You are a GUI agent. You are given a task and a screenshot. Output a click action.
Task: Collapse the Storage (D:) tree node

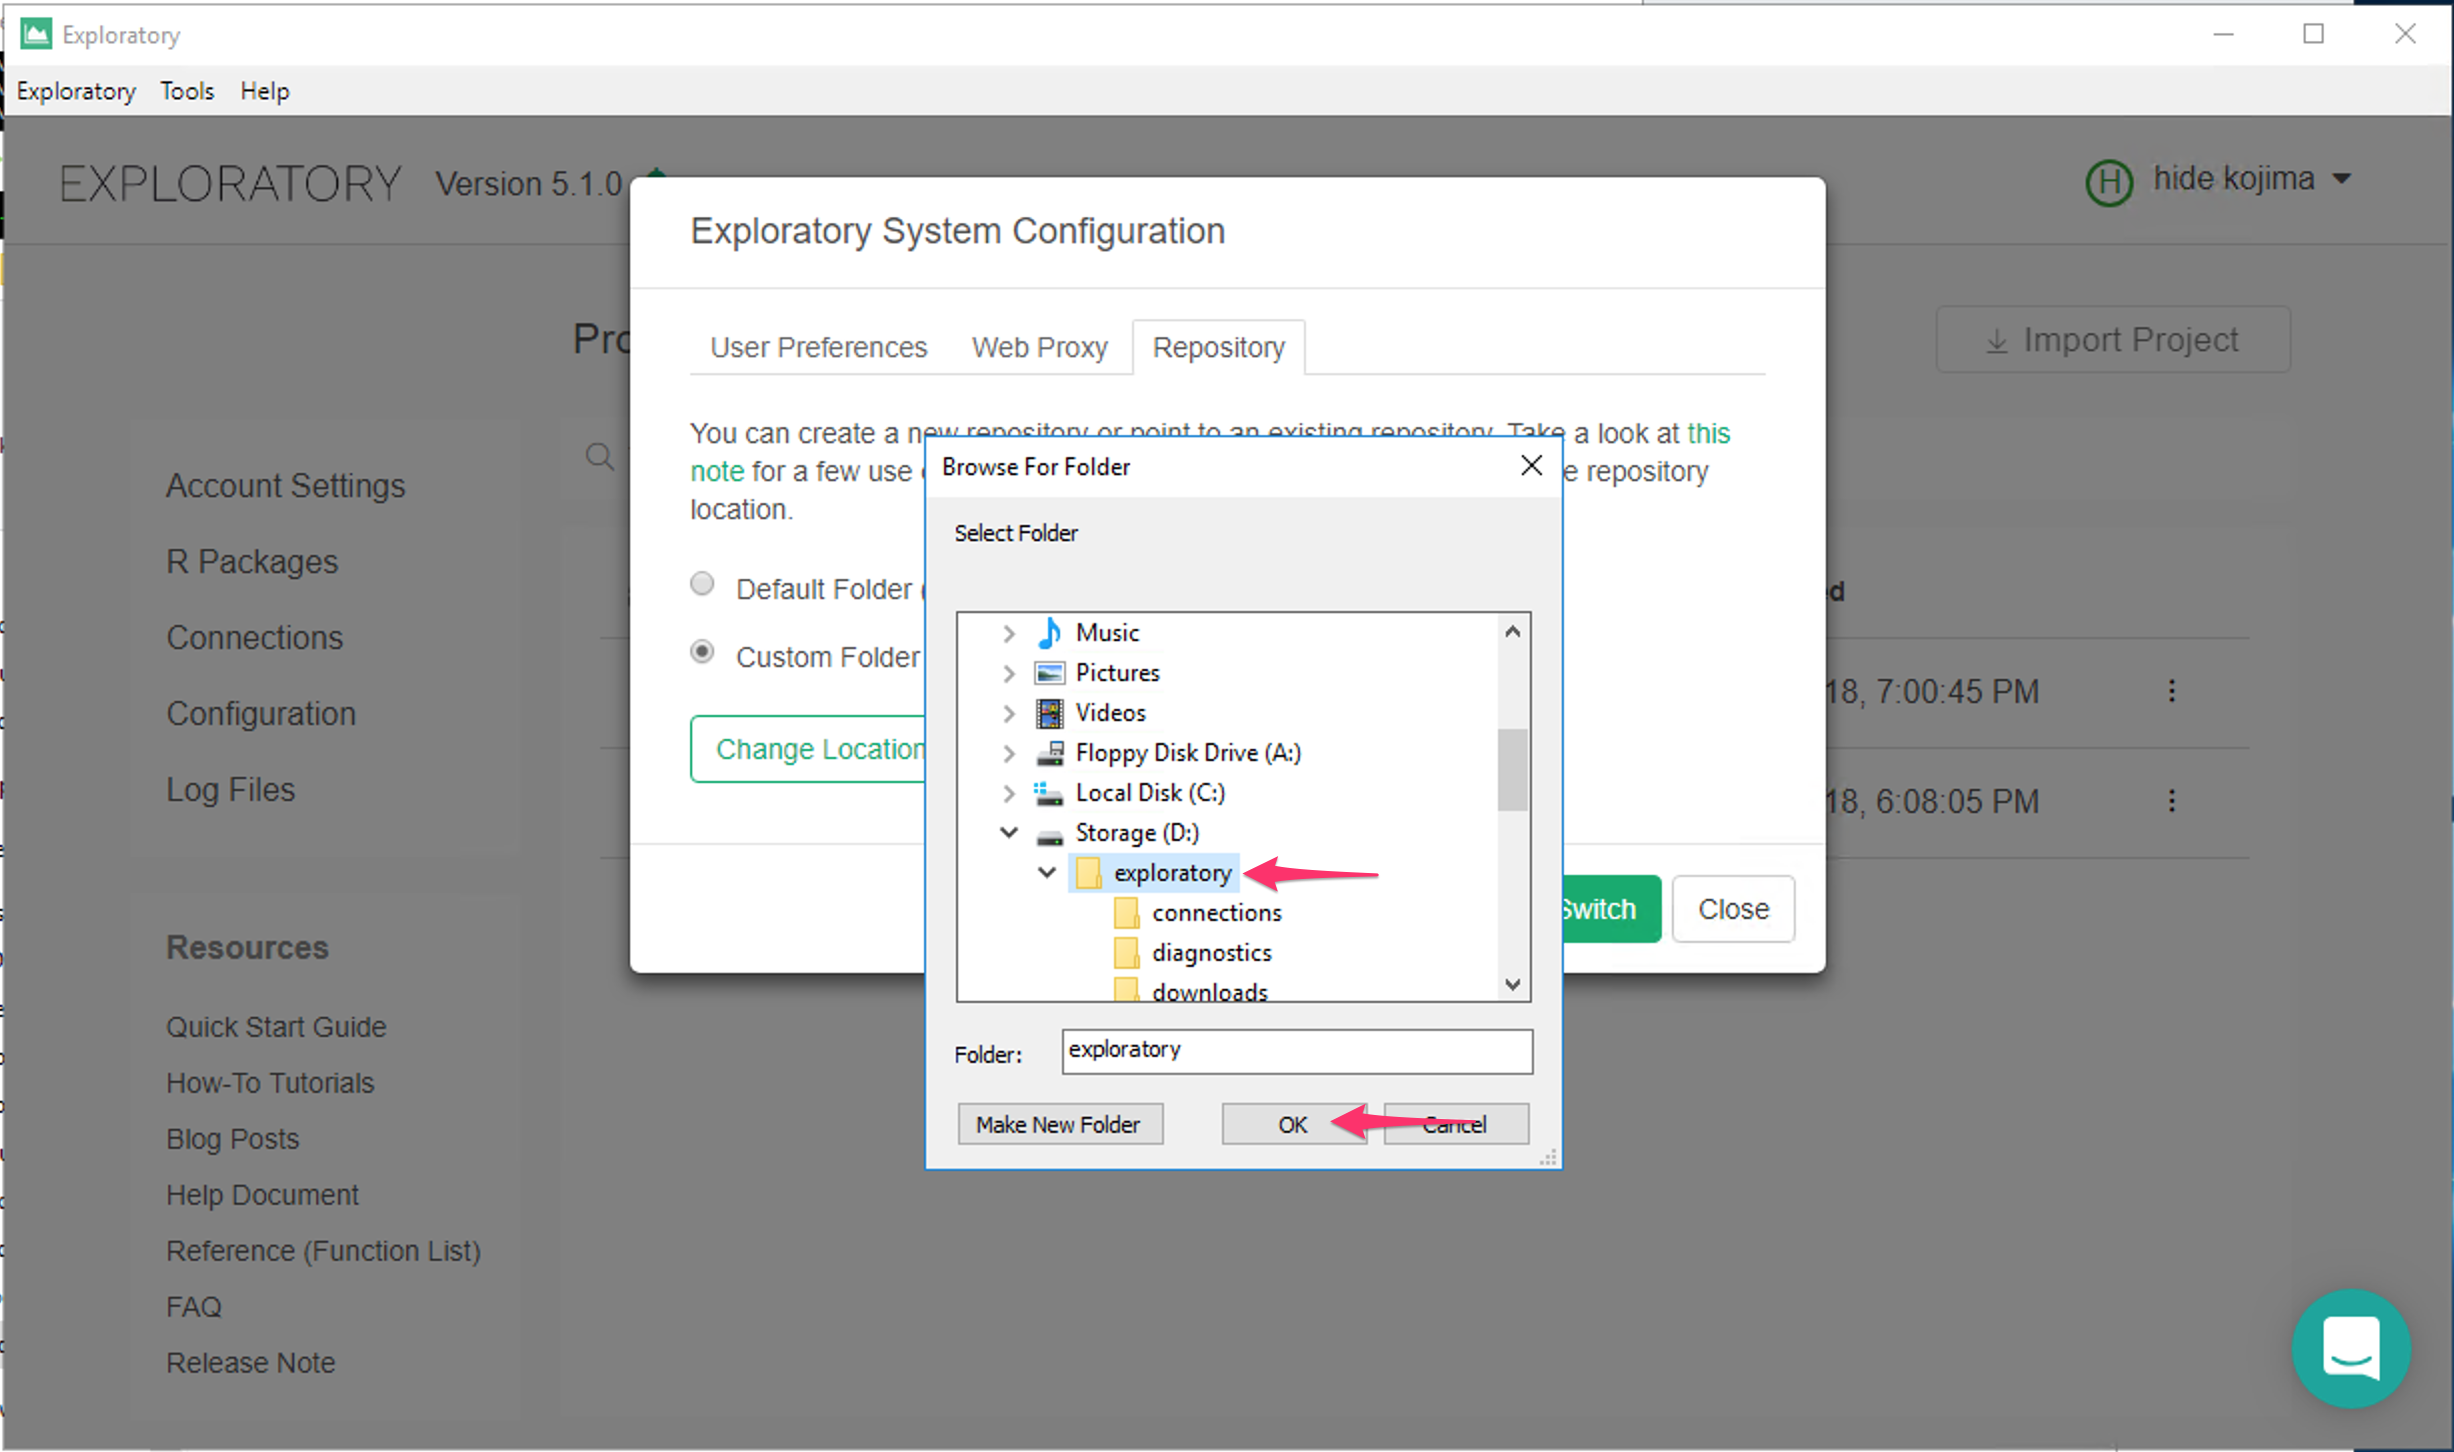point(1009,832)
